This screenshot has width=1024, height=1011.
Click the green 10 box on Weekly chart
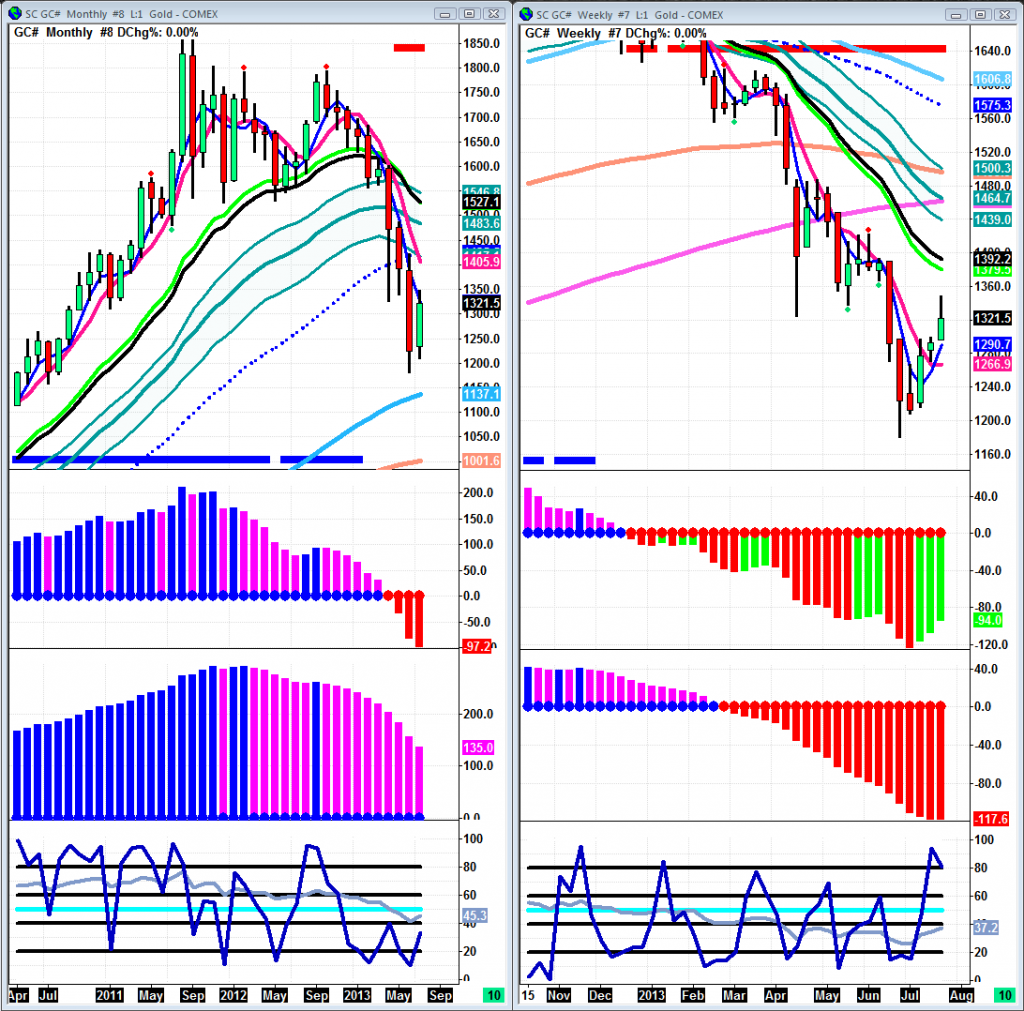[x=1005, y=996]
